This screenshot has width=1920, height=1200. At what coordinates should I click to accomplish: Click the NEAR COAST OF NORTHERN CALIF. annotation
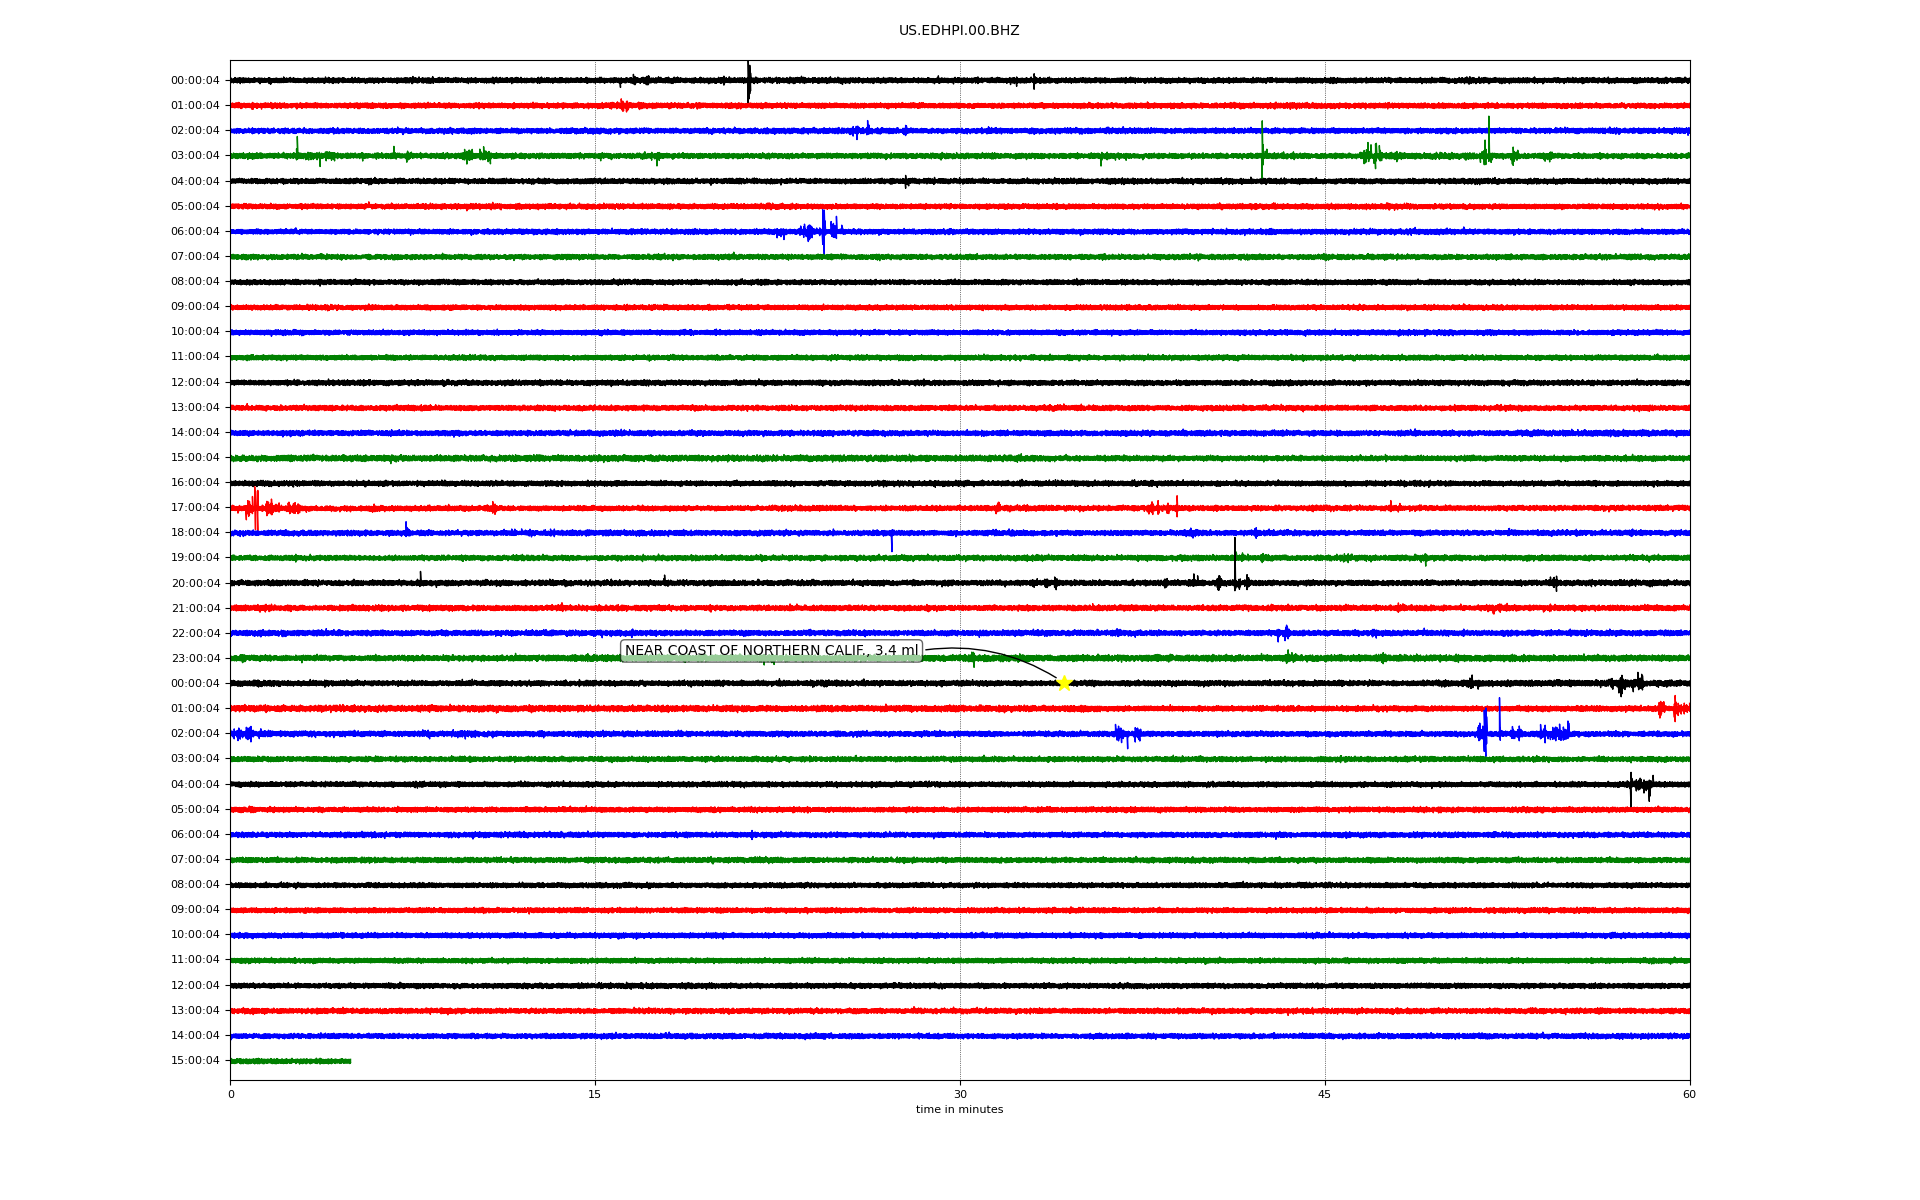tap(771, 651)
